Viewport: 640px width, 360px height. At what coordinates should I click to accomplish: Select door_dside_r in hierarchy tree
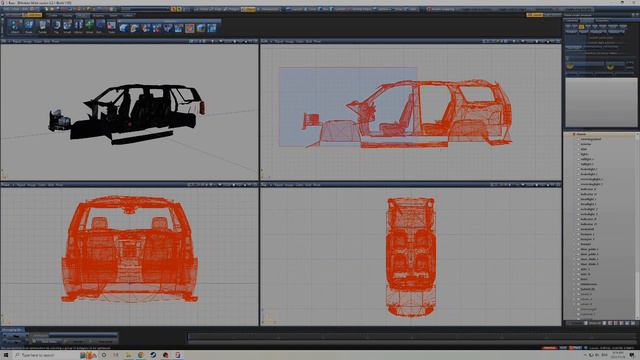tap(589, 264)
